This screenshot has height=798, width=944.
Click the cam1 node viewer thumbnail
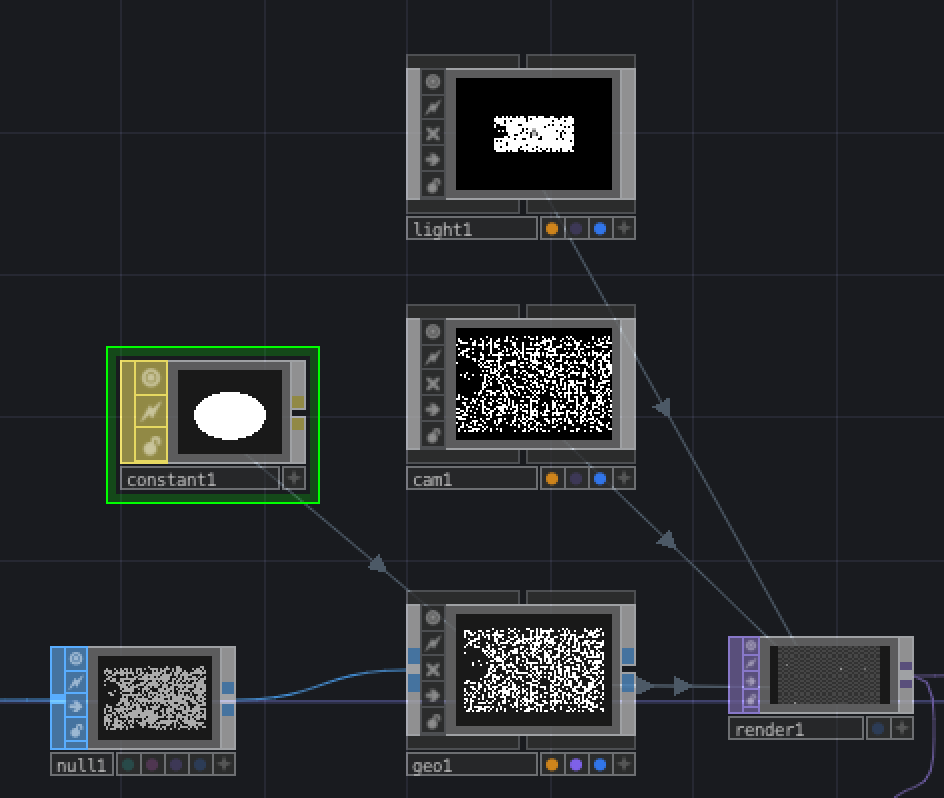tap(534, 384)
